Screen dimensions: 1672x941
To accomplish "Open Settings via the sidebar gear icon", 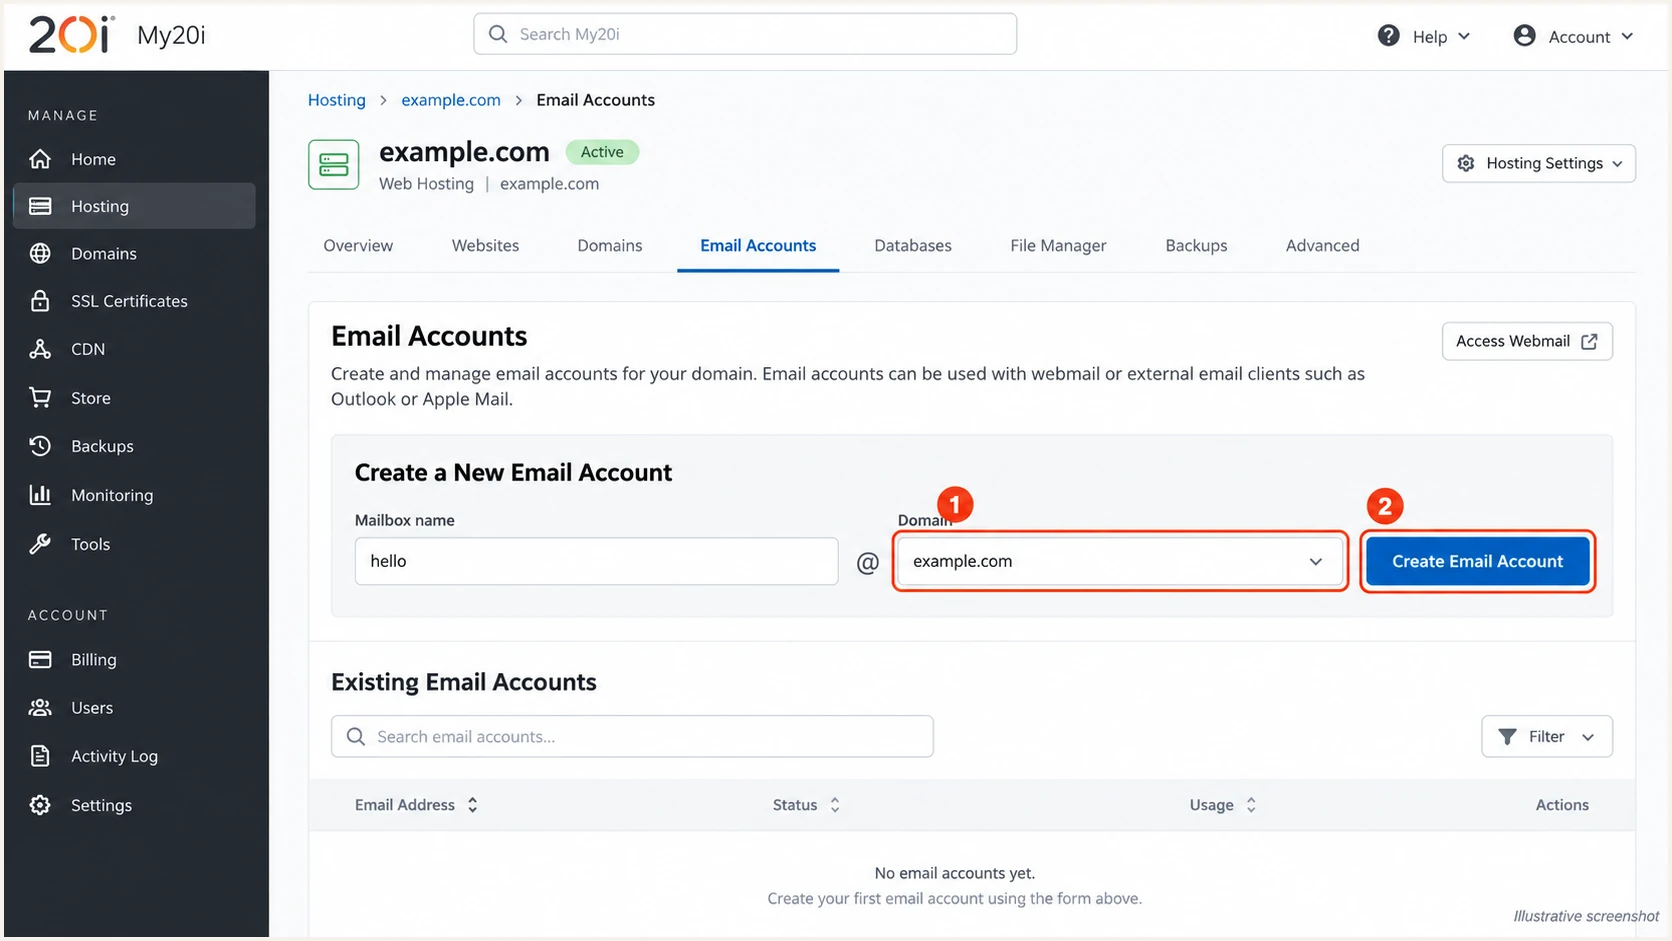I will (40, 805).
